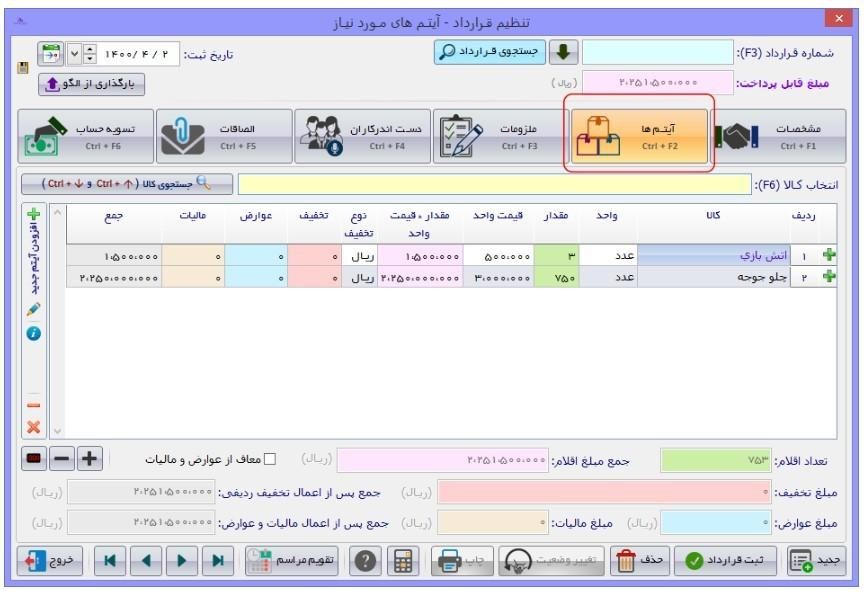Click the small floppy-disk save icon
The image size is (866, 596).
(23, 68)
